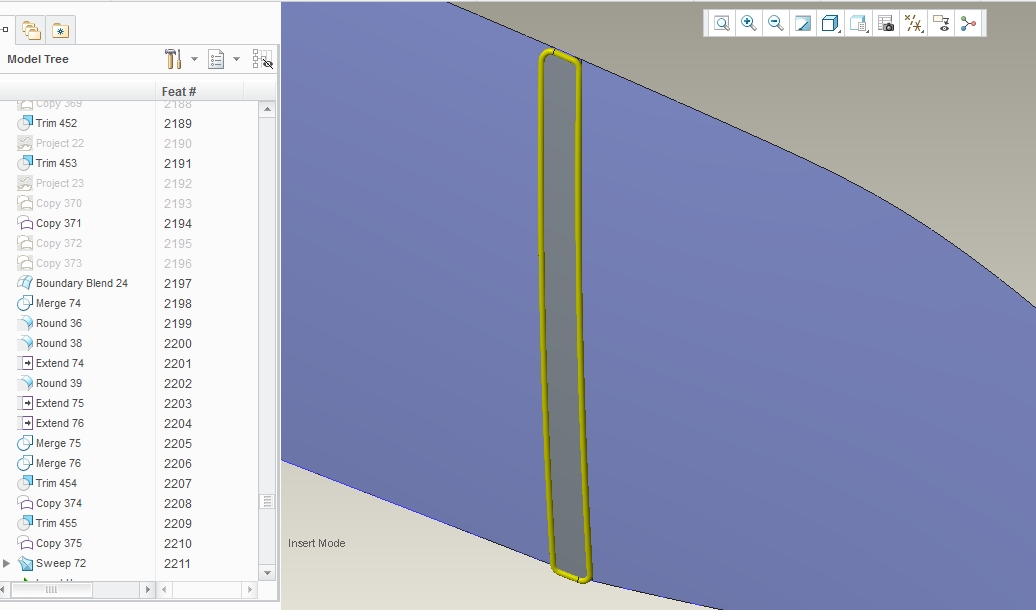
Task: Click the Extend 74 feature icon
Action: click(25, 363)
